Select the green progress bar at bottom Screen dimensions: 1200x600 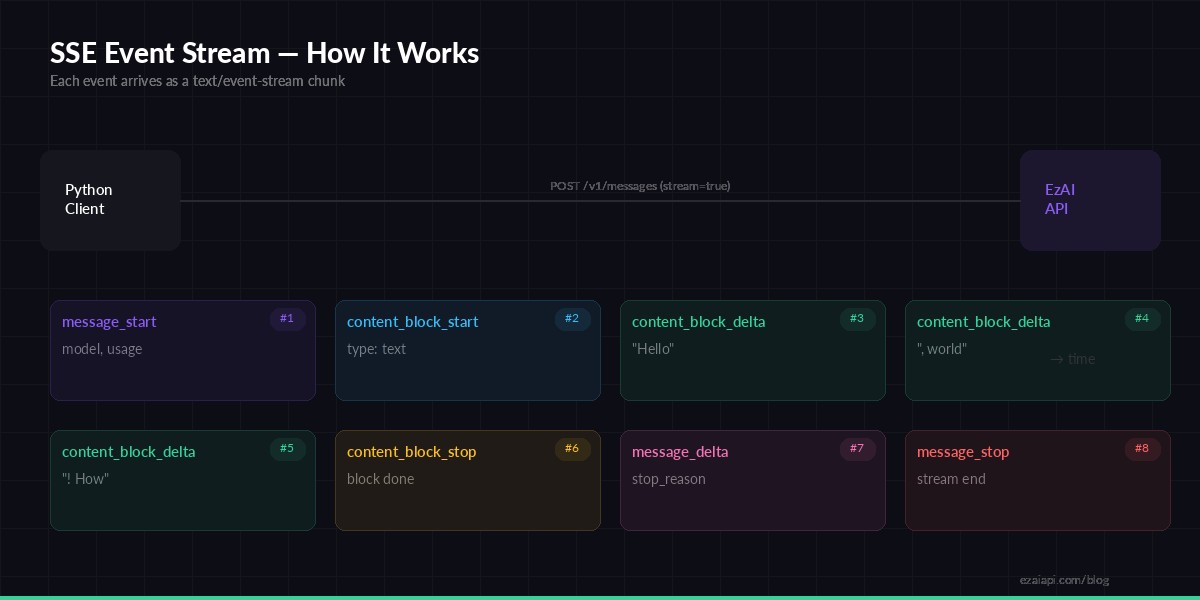(600, 597)
